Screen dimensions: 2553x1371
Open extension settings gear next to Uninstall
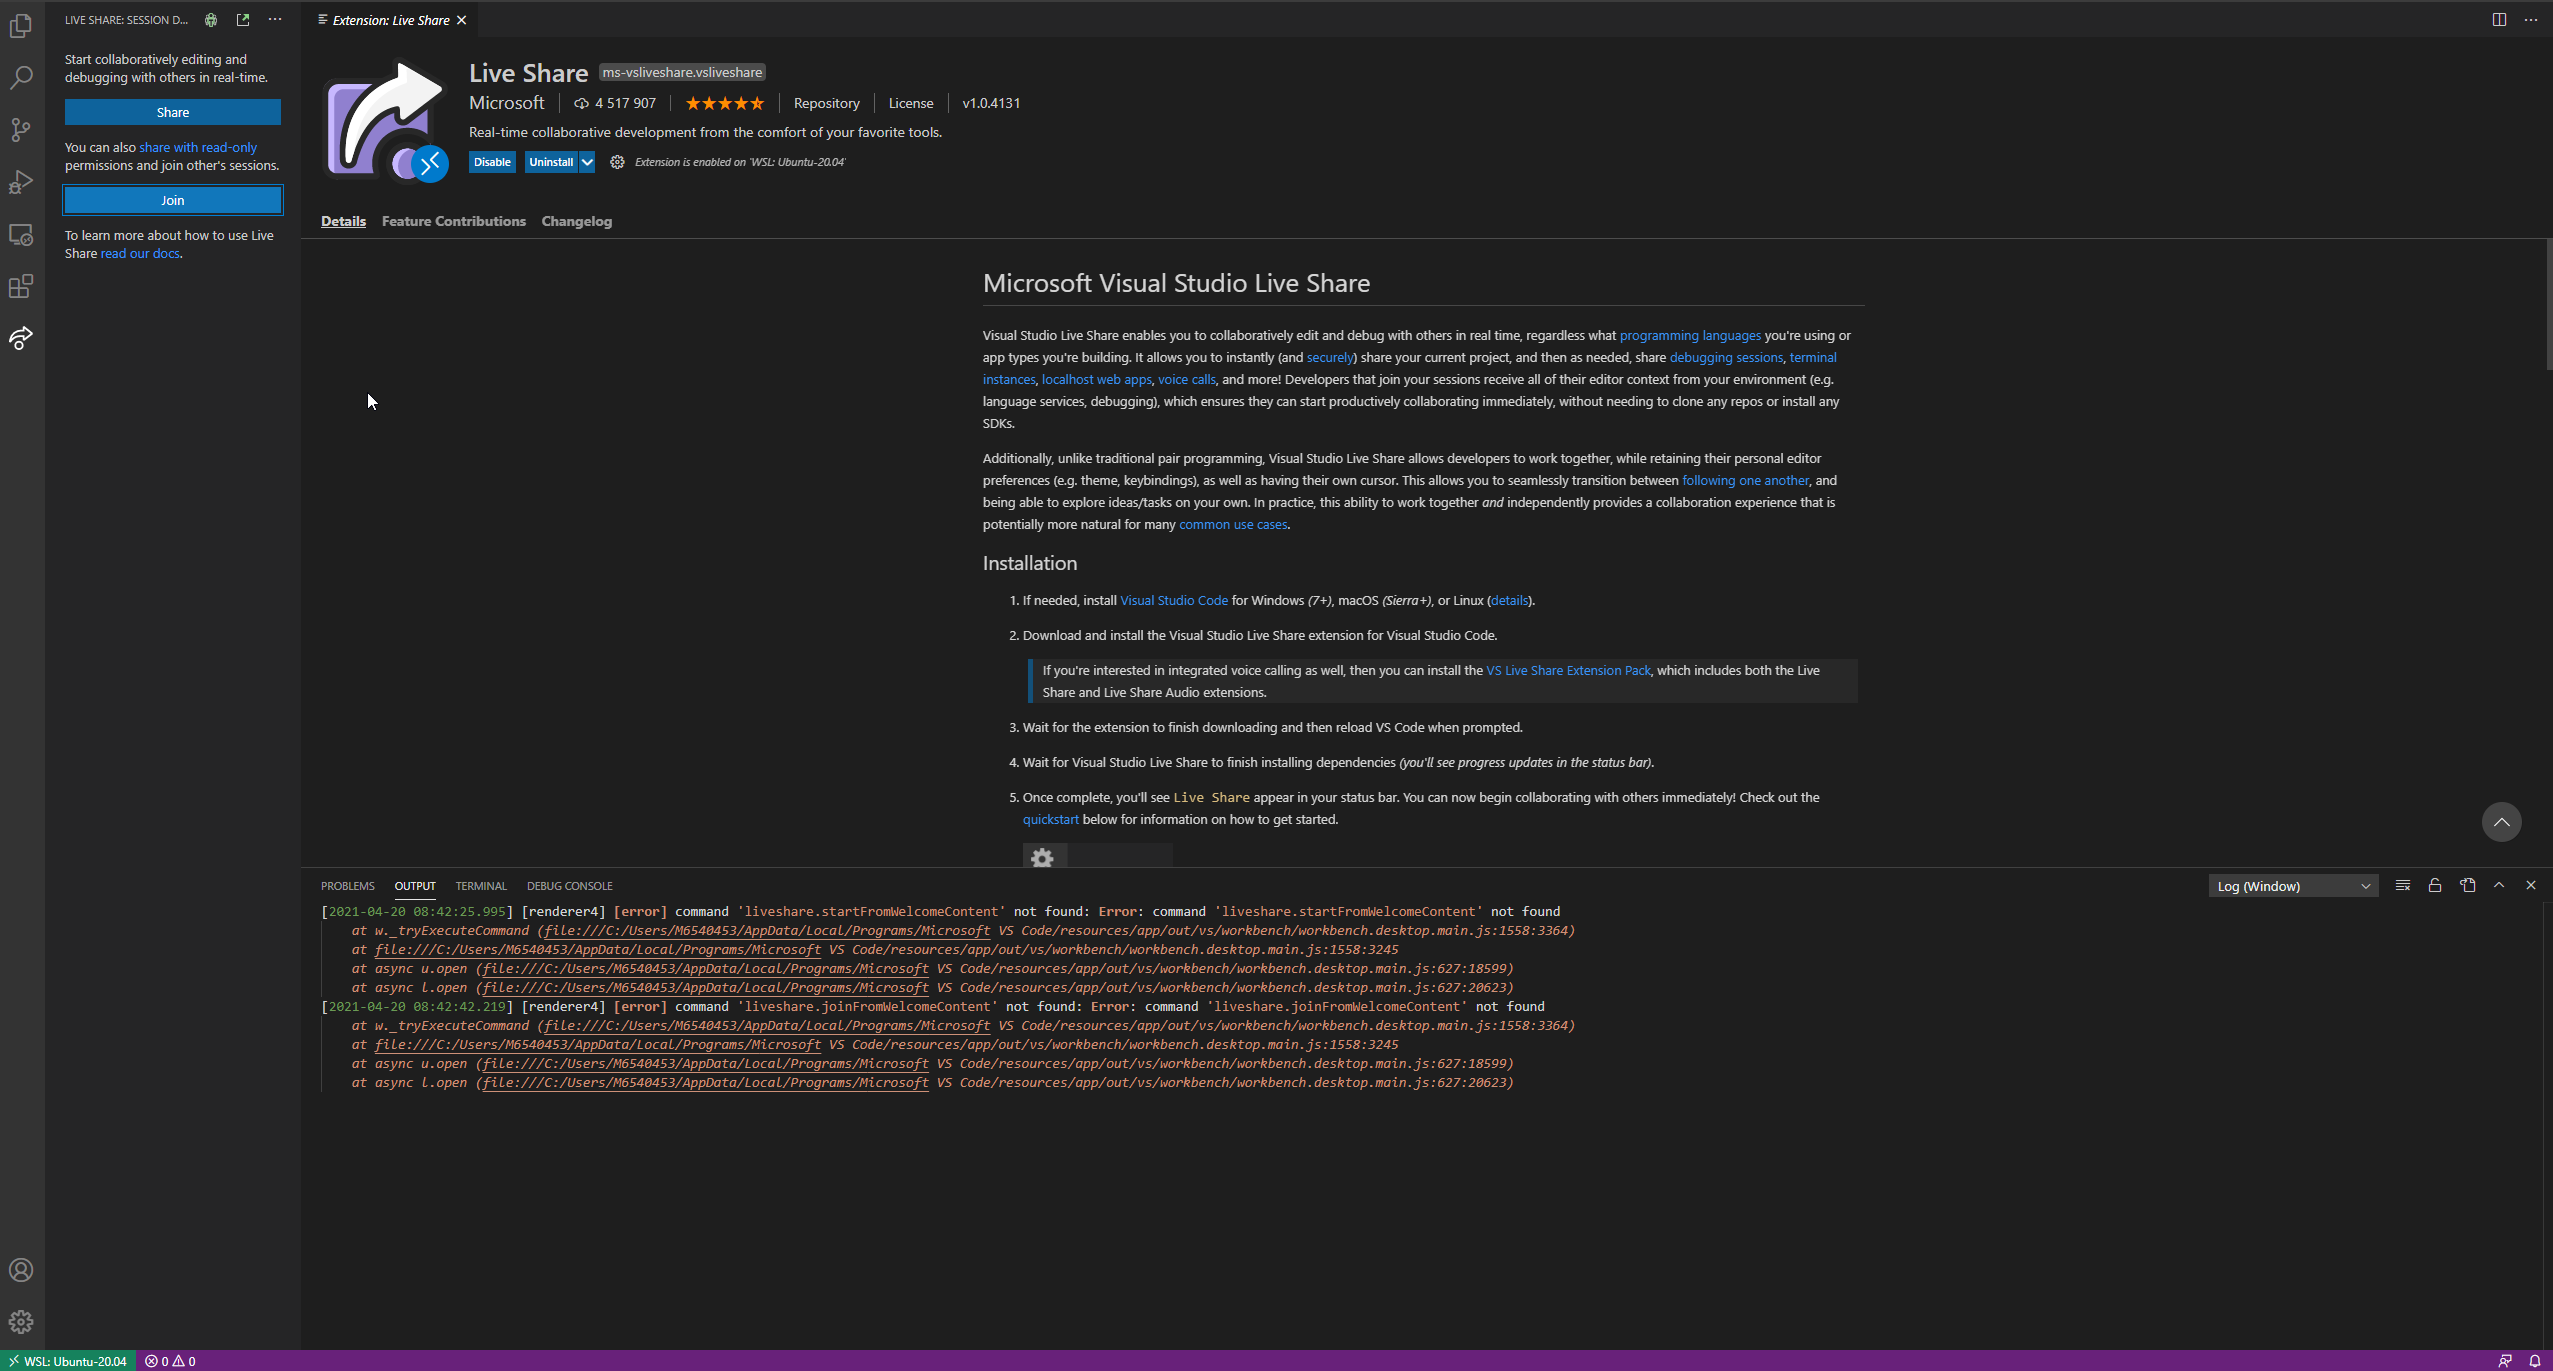pyautogui.click(x=617, y=162)
